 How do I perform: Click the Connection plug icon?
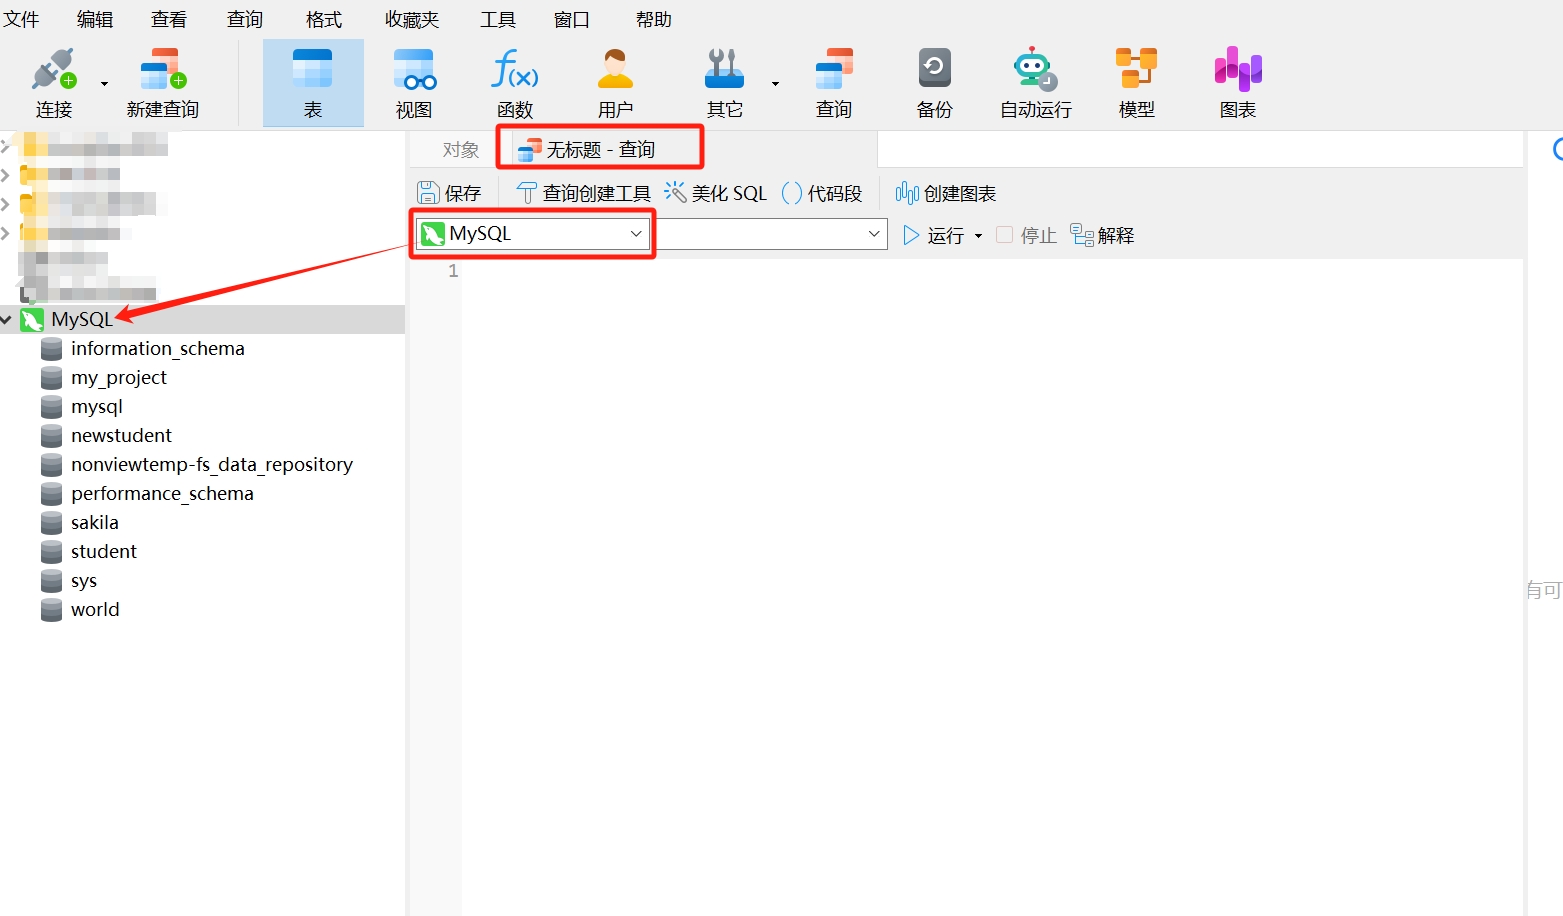(x=54, y=71)
